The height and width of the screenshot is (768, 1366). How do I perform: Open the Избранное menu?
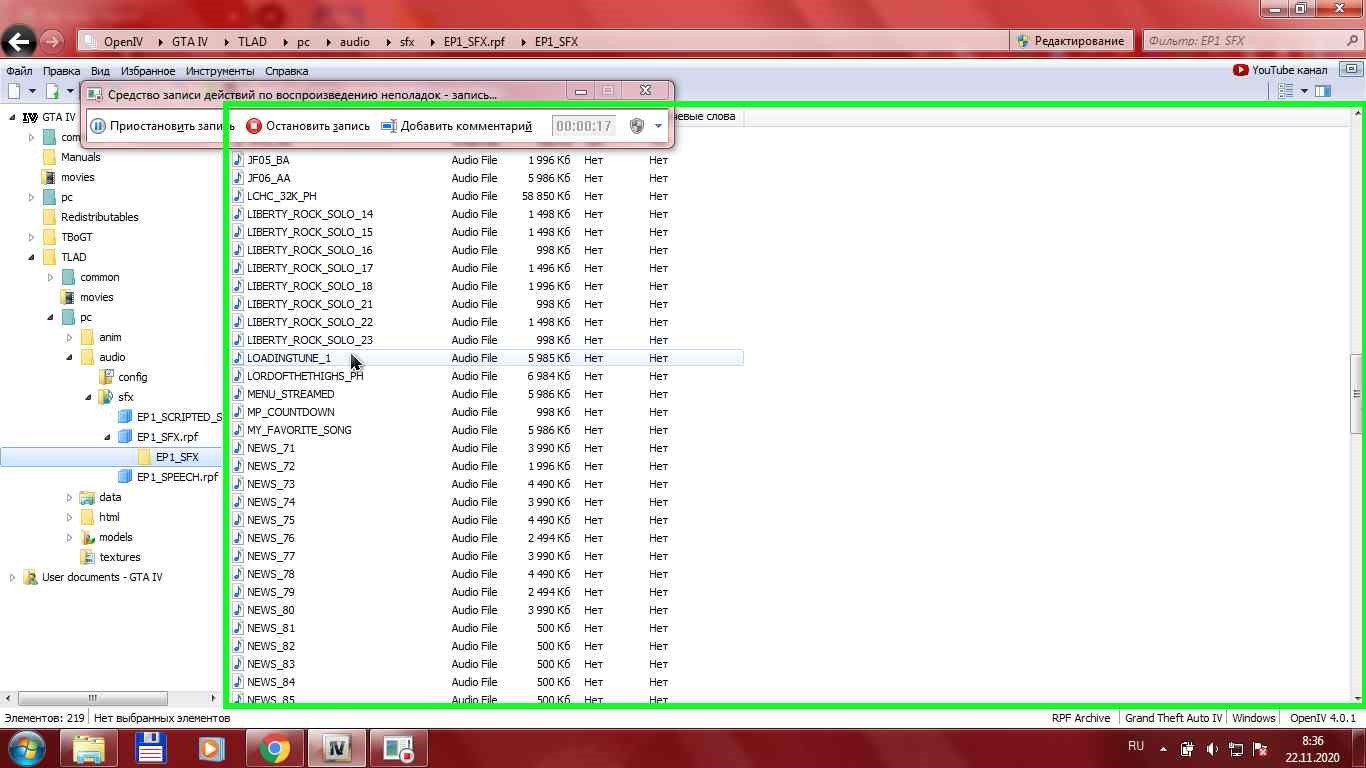tap(148, 71)
